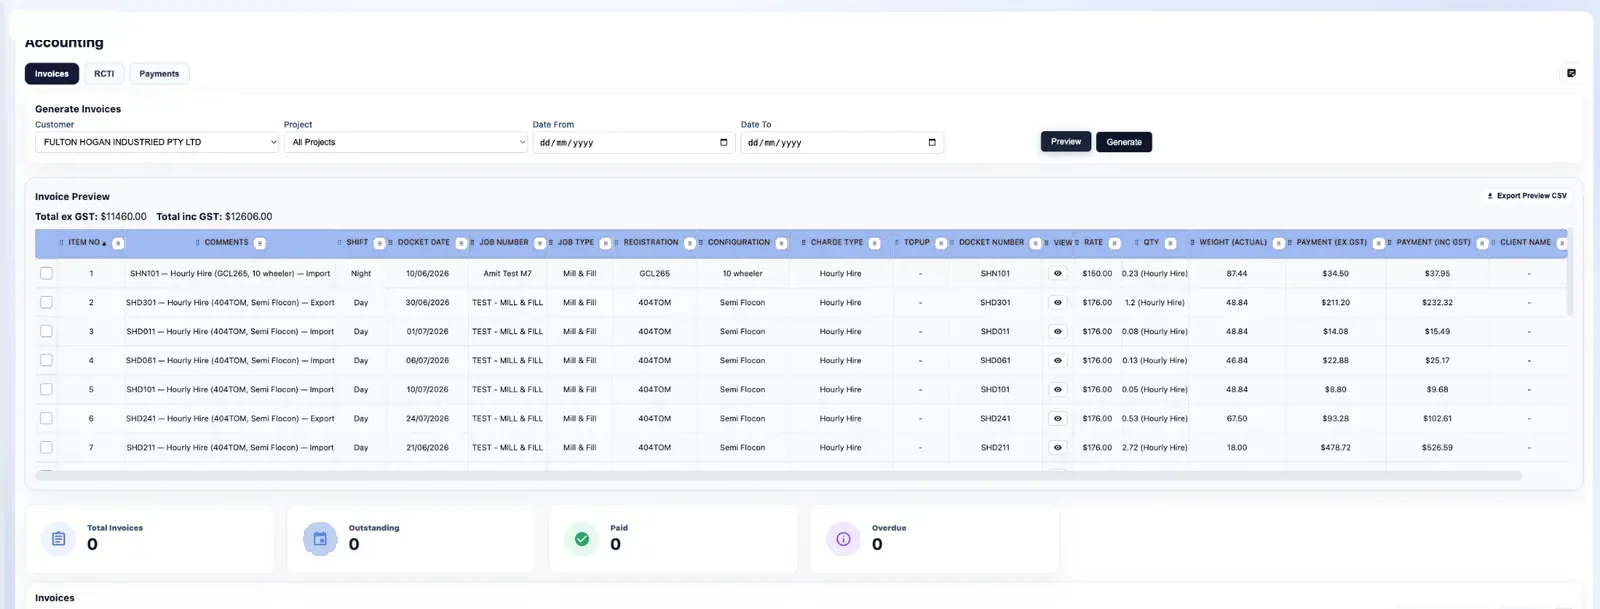The height and width of the screenshot is (609, 1600).
Task: Open the Payment (Ex GST) column menu icon
Action: [1378, 243]
